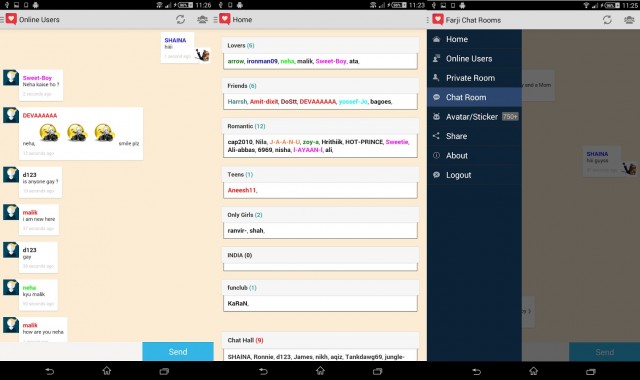Click the Online Users icon in drawer
Image resolution: width=640 pixels, height=380 pixels.
pos(436,58)
